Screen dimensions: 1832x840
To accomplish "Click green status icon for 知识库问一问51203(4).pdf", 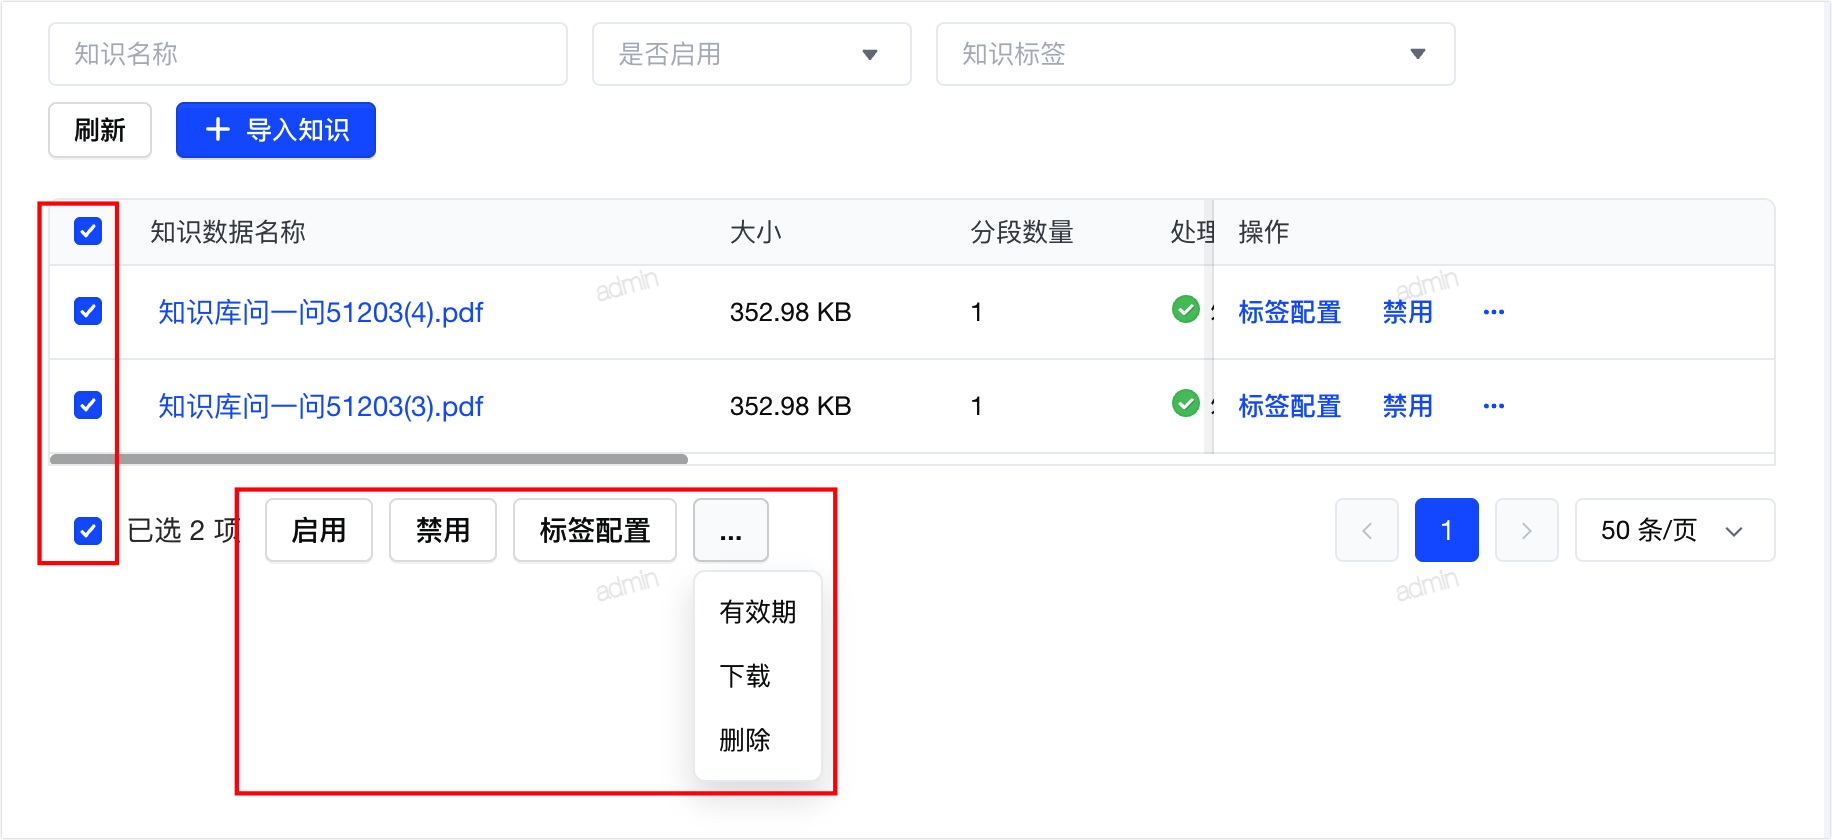I will (1185, 309).
